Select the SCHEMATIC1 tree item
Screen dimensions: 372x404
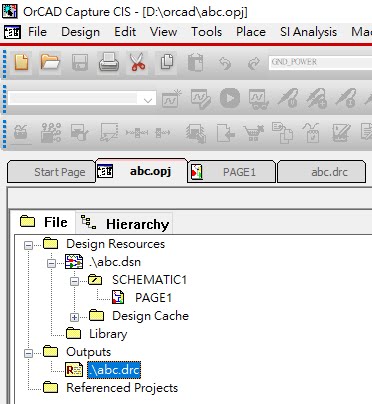(x=149, y=280)
